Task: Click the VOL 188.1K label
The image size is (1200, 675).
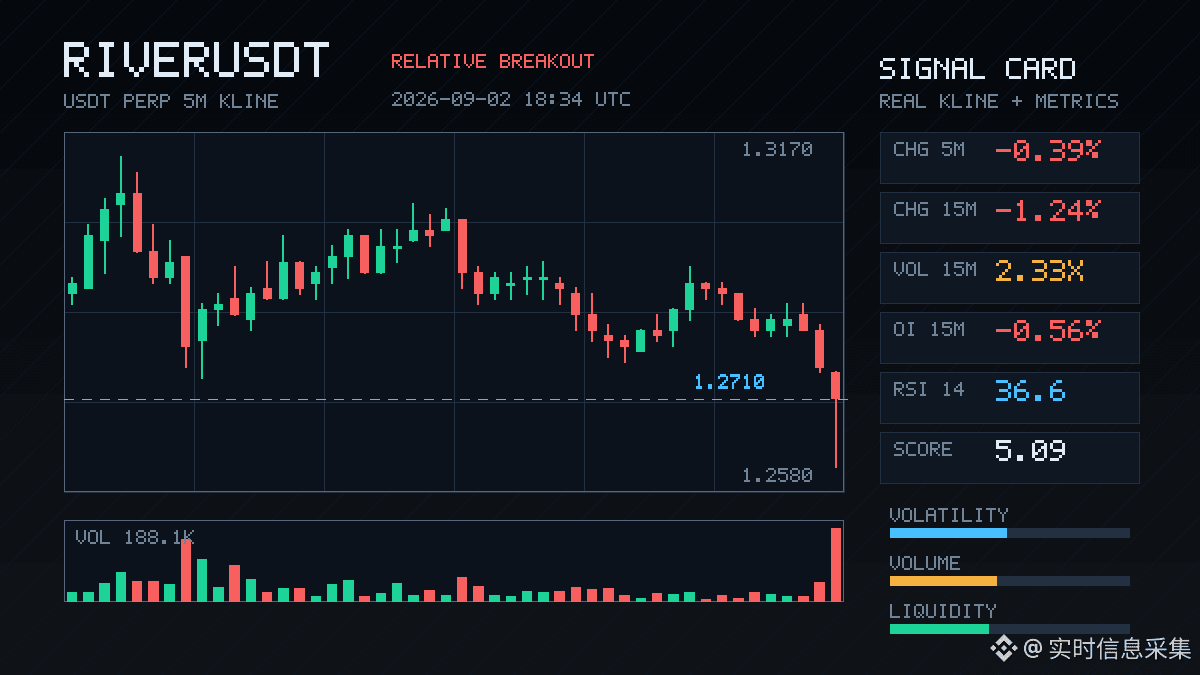Action: coord(134,538)
